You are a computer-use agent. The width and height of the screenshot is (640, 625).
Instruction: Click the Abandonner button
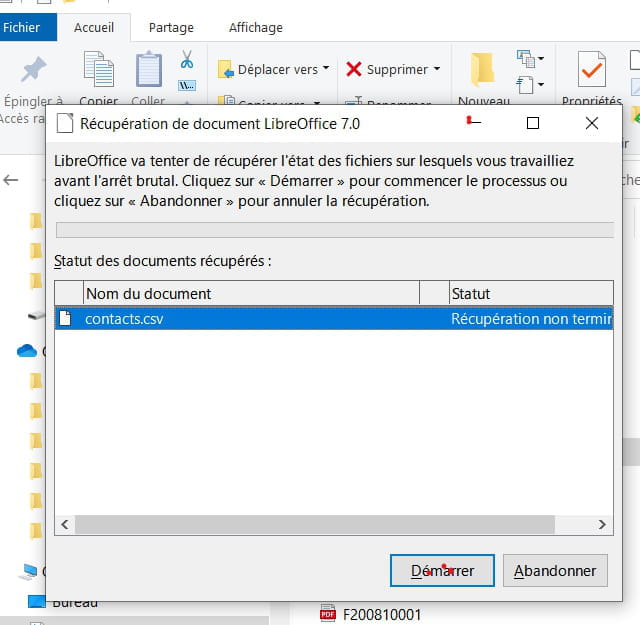pos(555,570)
